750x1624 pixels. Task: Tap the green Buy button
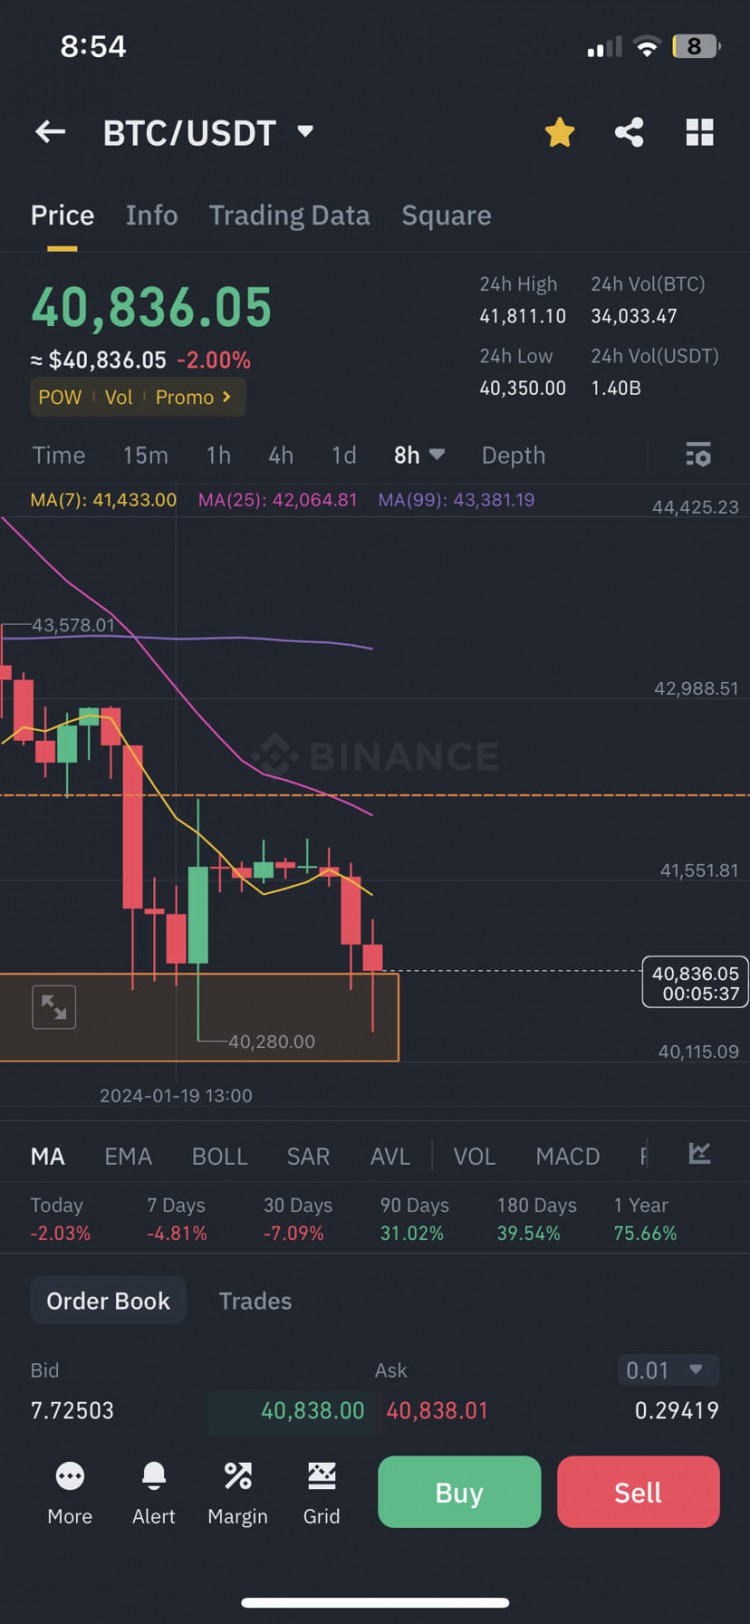point(459,1492)
